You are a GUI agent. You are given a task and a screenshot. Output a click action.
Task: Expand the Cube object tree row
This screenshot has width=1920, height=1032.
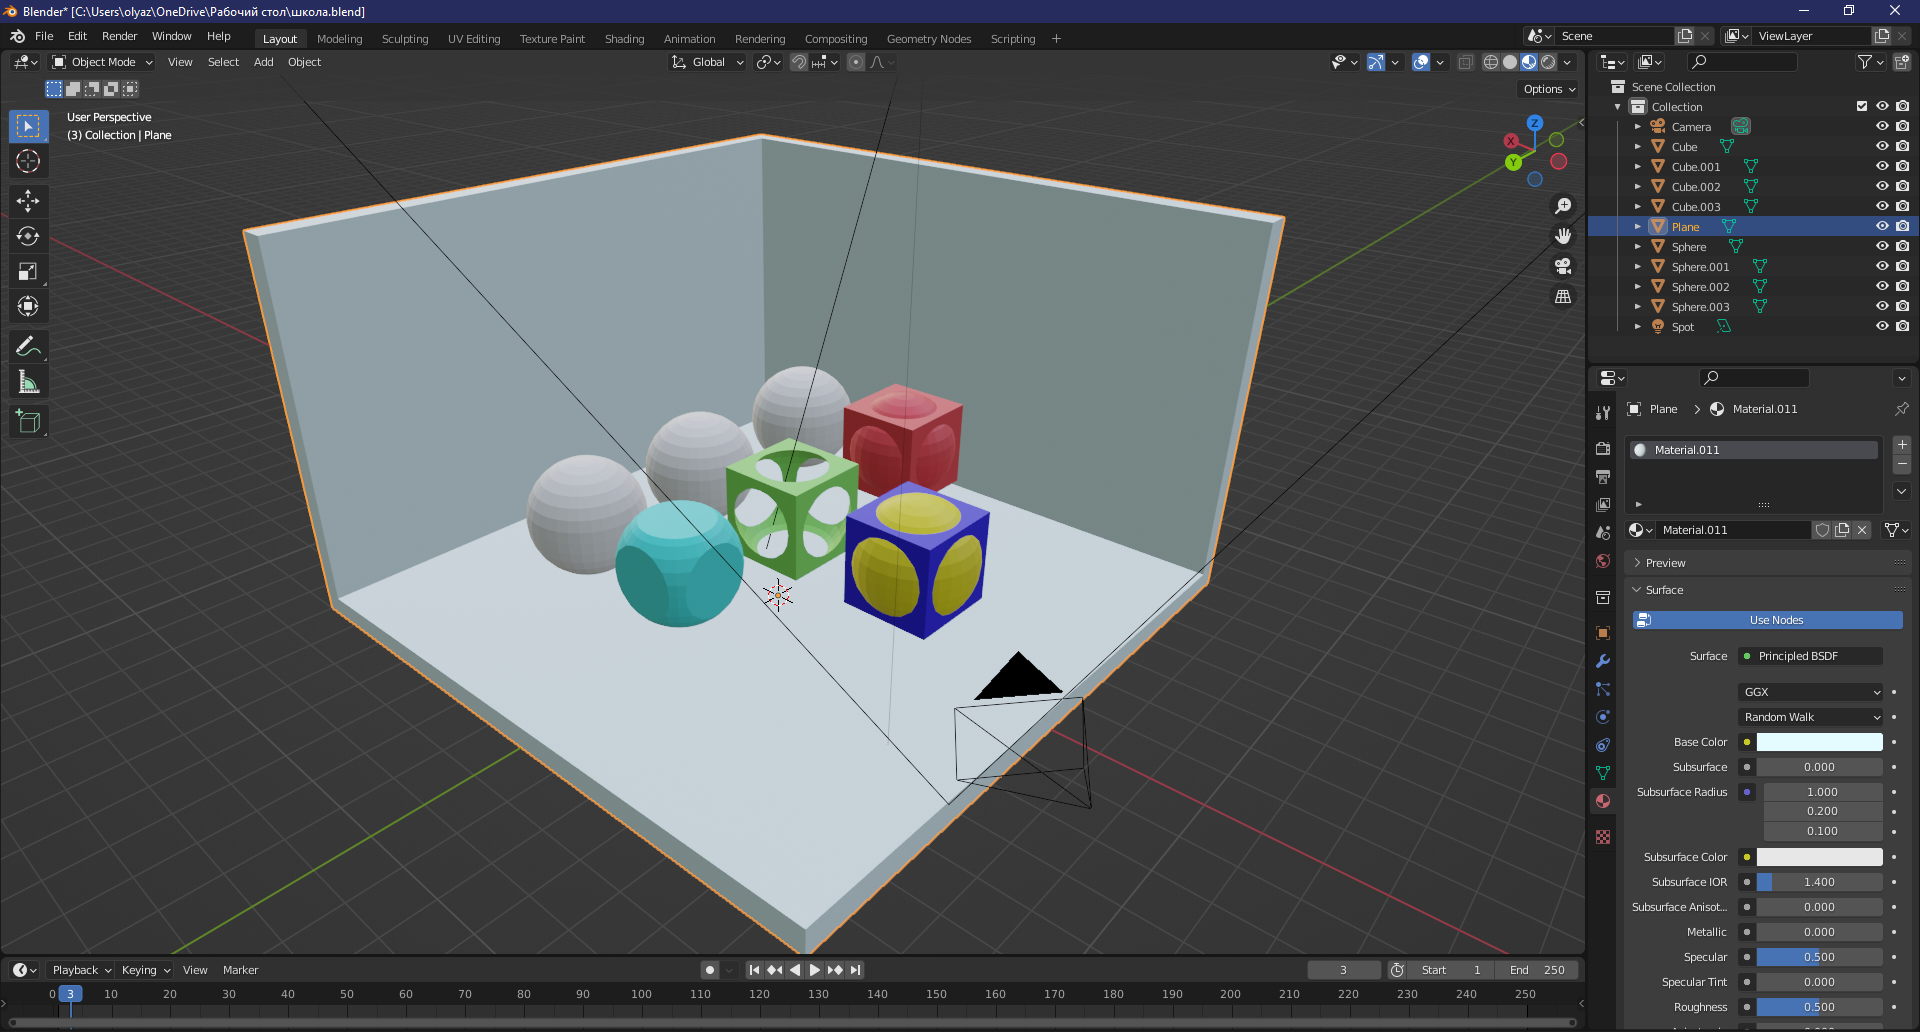click(1638, 147)
